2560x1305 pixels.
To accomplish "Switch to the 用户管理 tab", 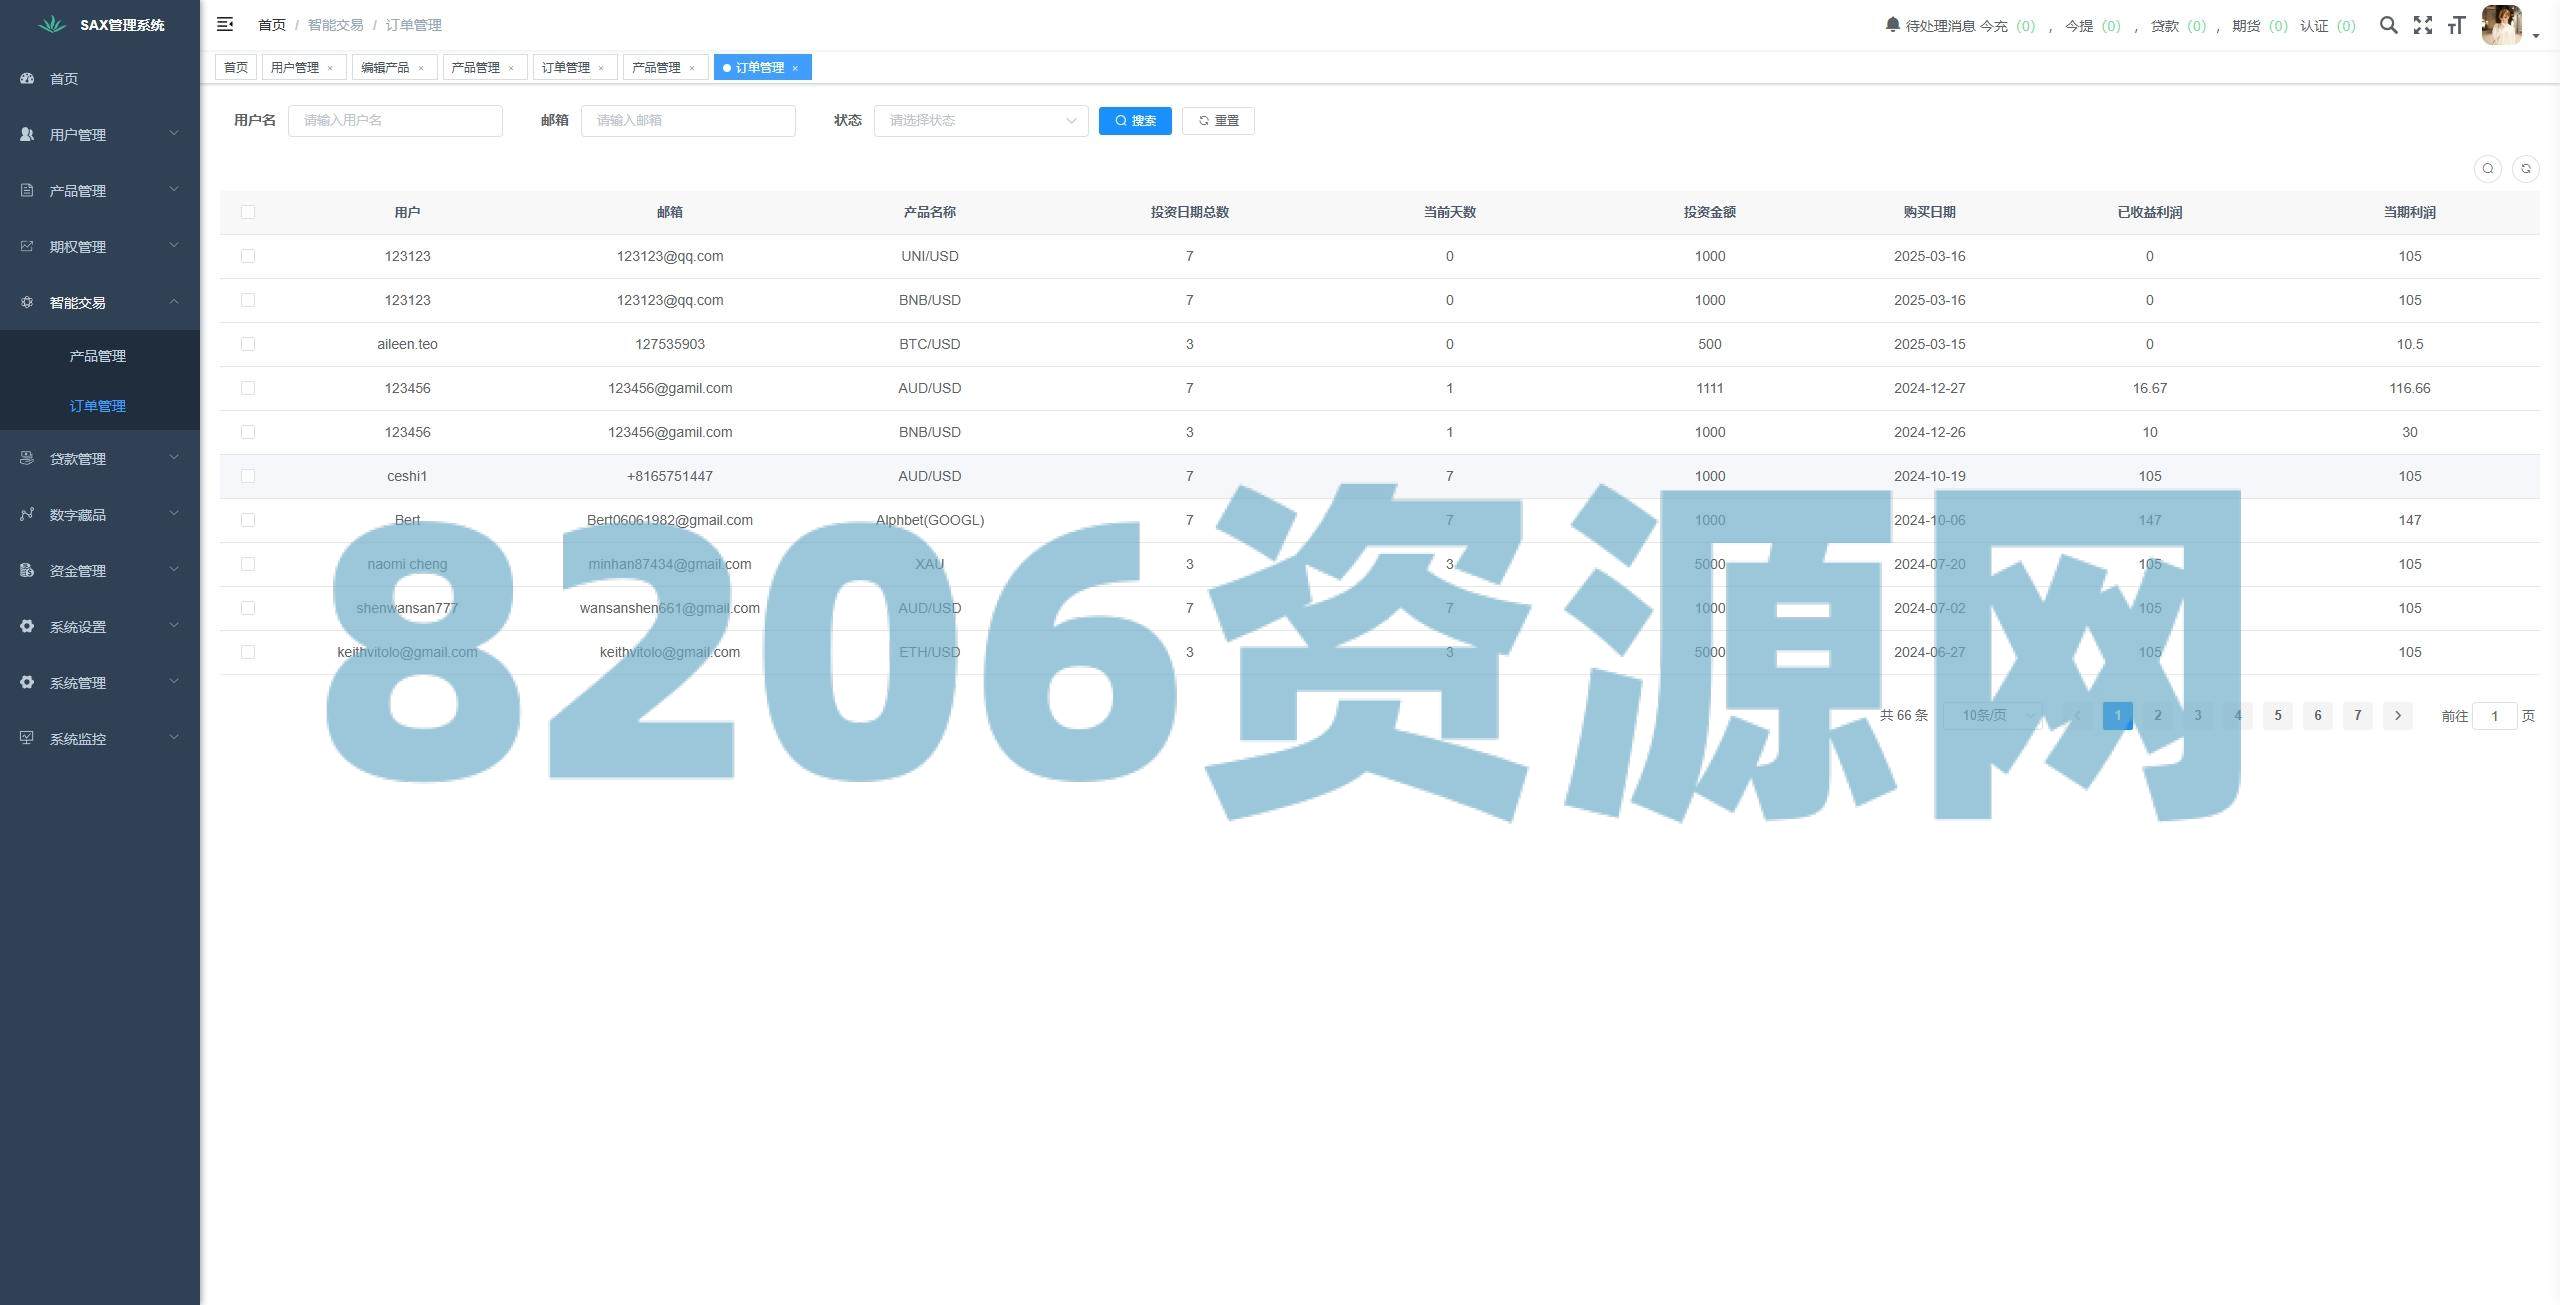I will pyautogui.click(x=295, y=67).
